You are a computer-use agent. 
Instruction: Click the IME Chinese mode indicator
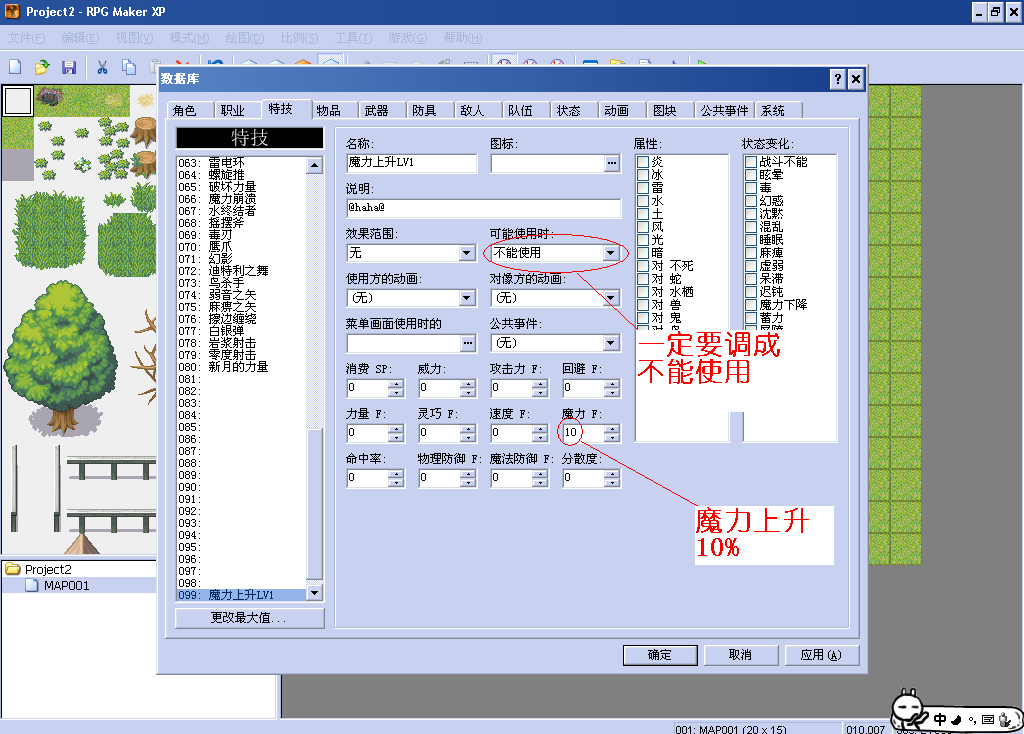click(x=940, y=719)
